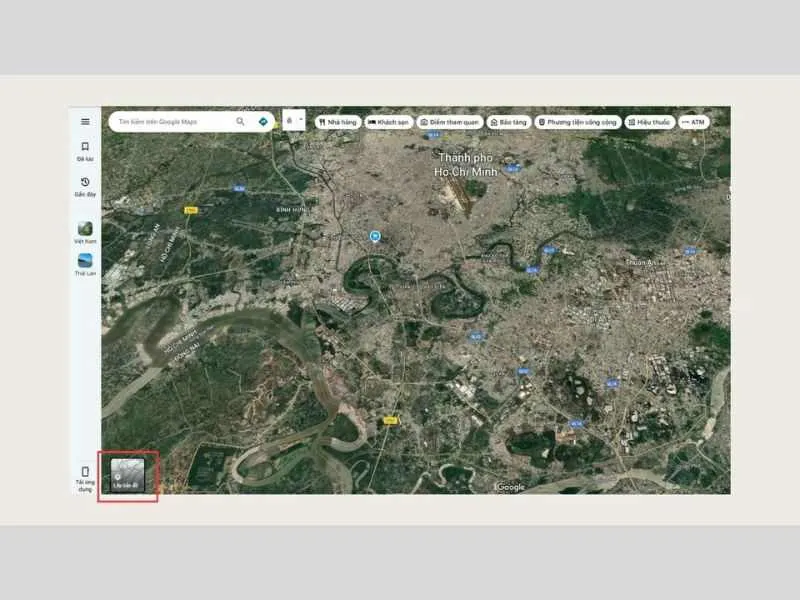
Task: Click the blue location pin on the map
Action: click(x=375, y=237)
